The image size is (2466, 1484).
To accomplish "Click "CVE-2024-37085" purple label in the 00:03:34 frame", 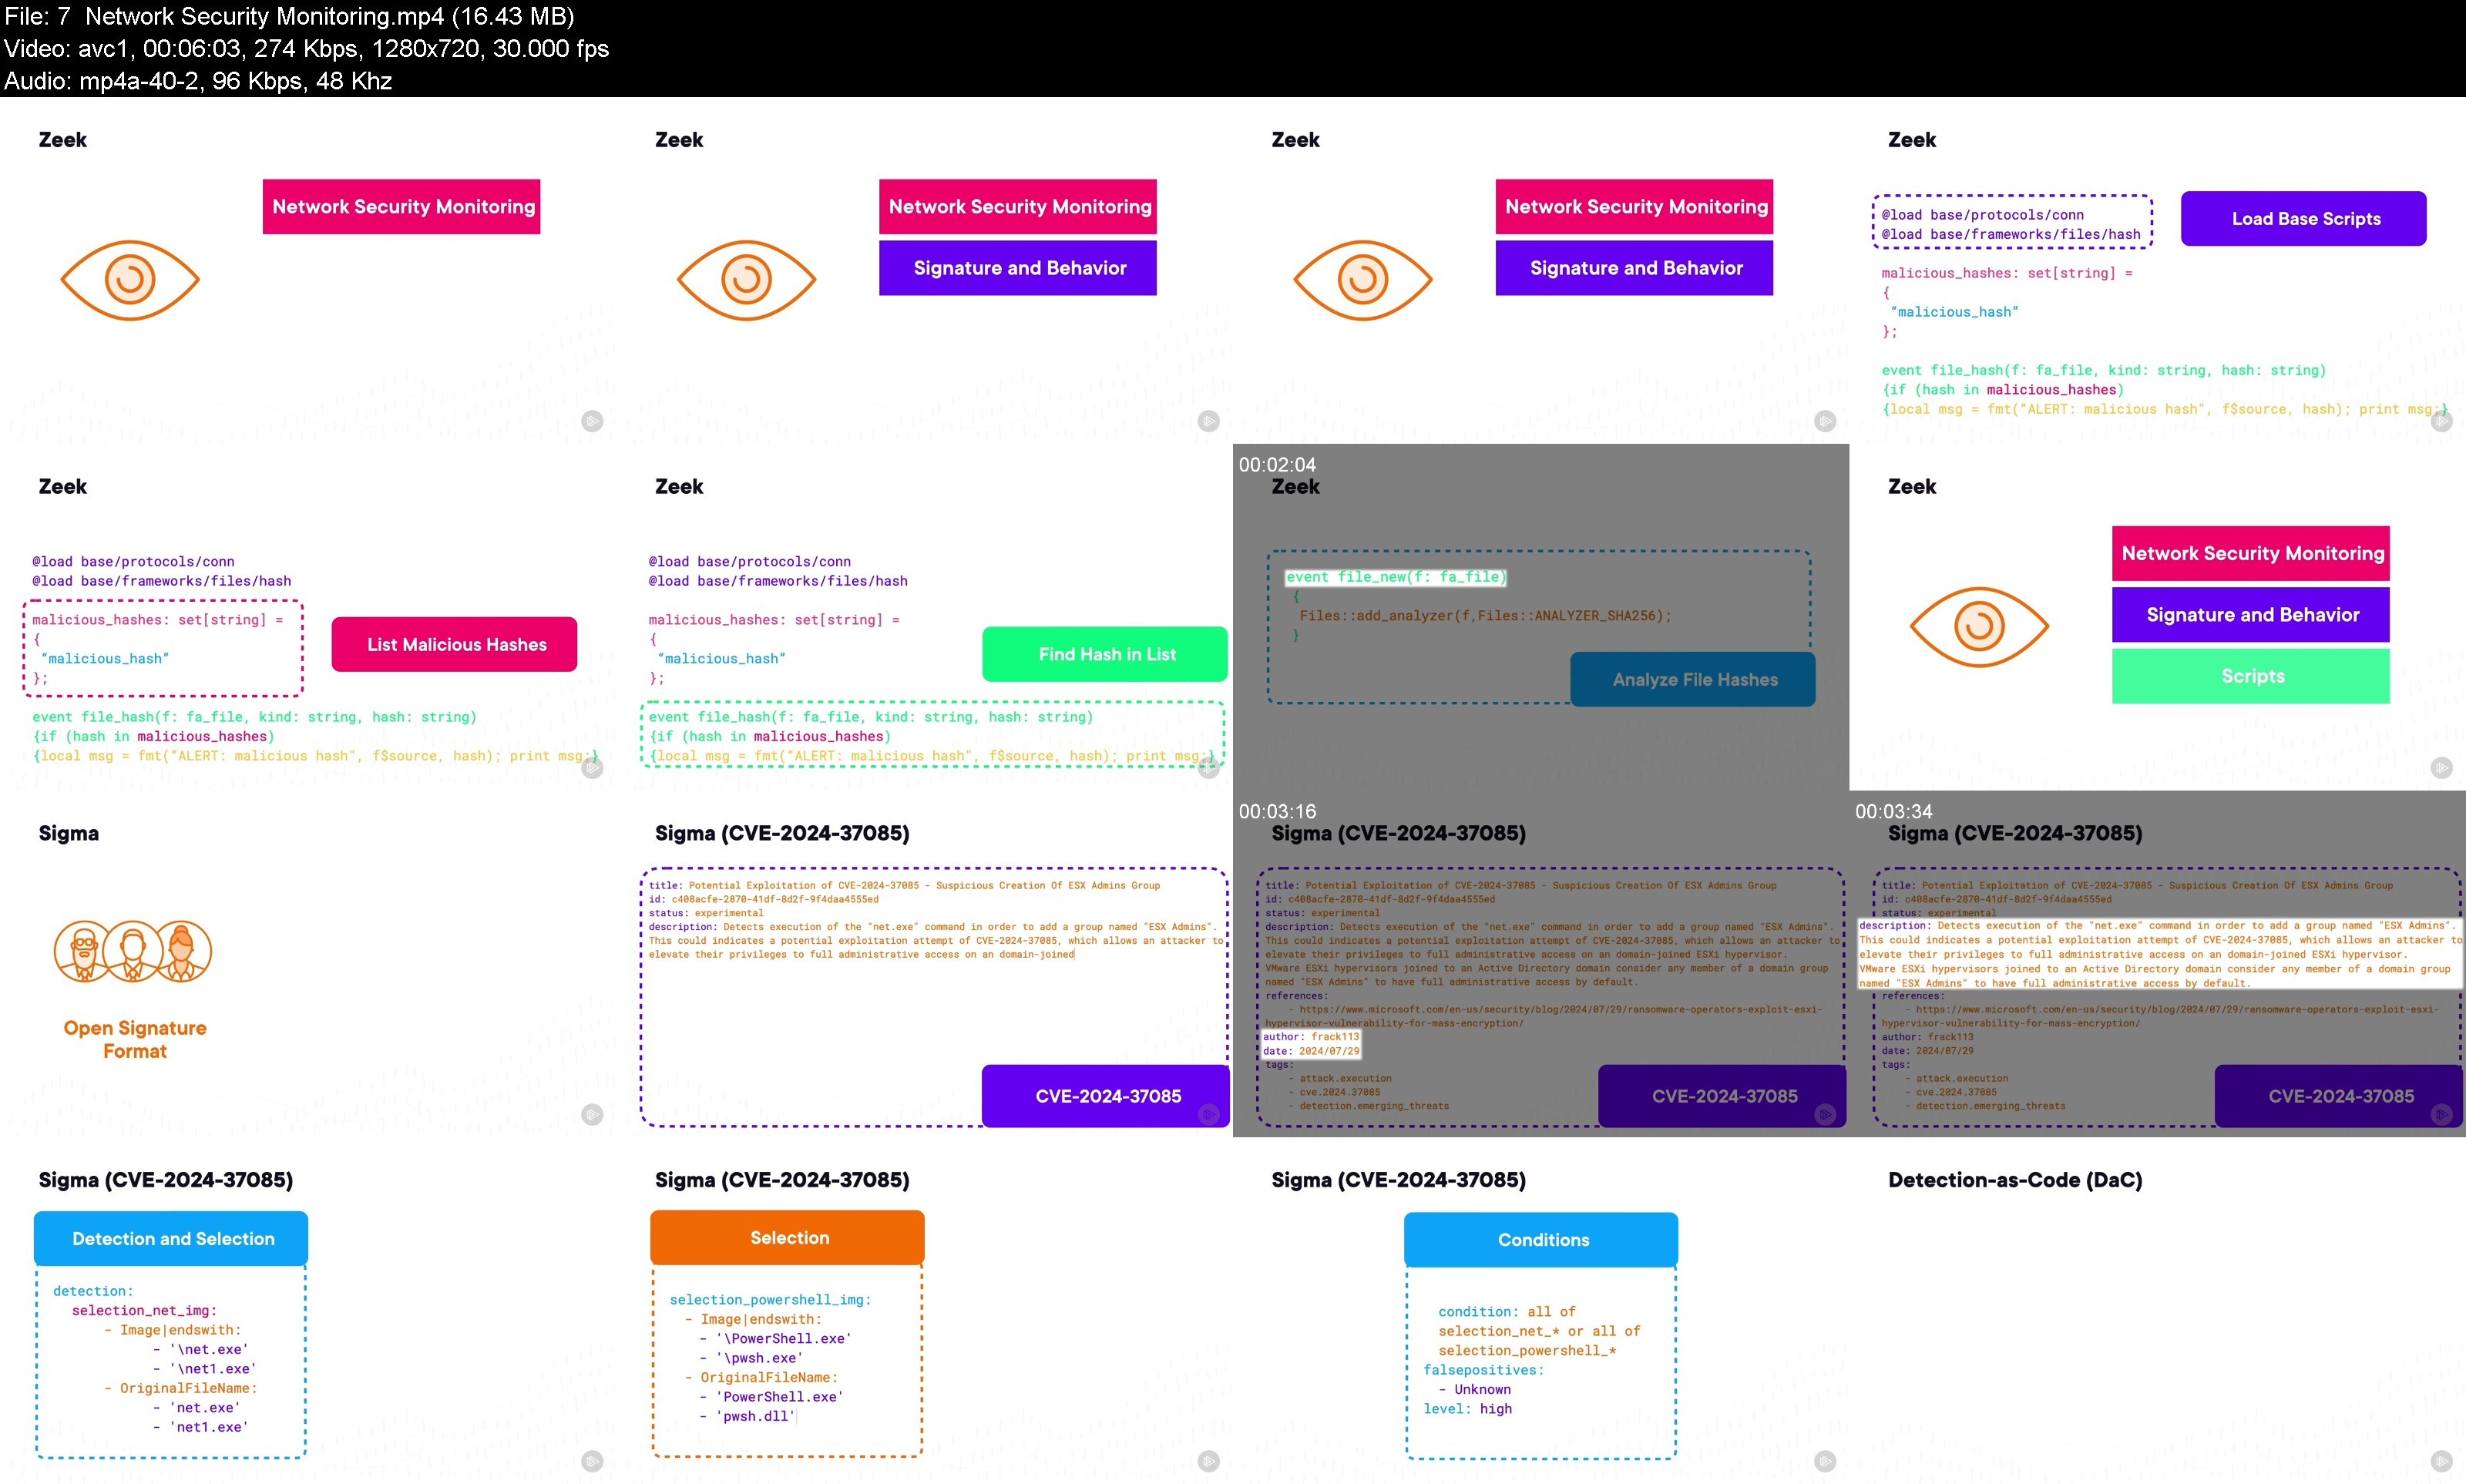I will tap(2338, 1096).
